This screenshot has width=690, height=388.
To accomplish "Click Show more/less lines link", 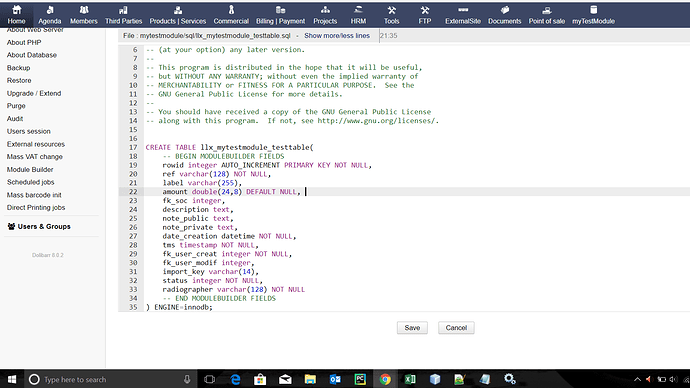I will point(337,36).
